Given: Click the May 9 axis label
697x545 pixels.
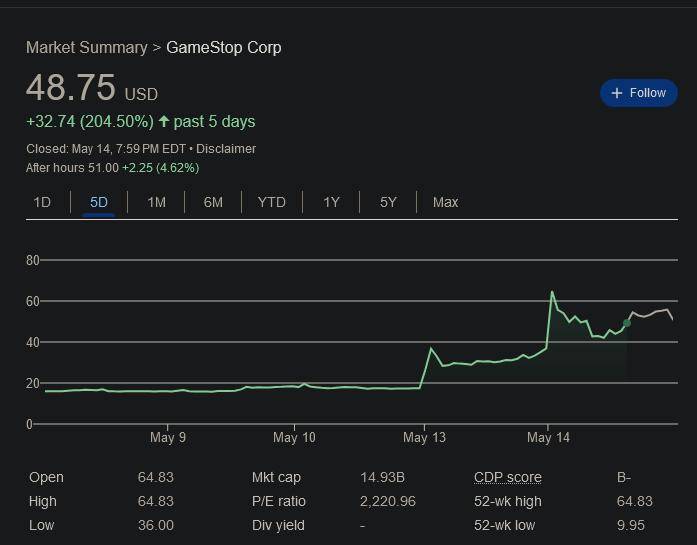Looking at the screenshot, I should click(x=168, y=437).
